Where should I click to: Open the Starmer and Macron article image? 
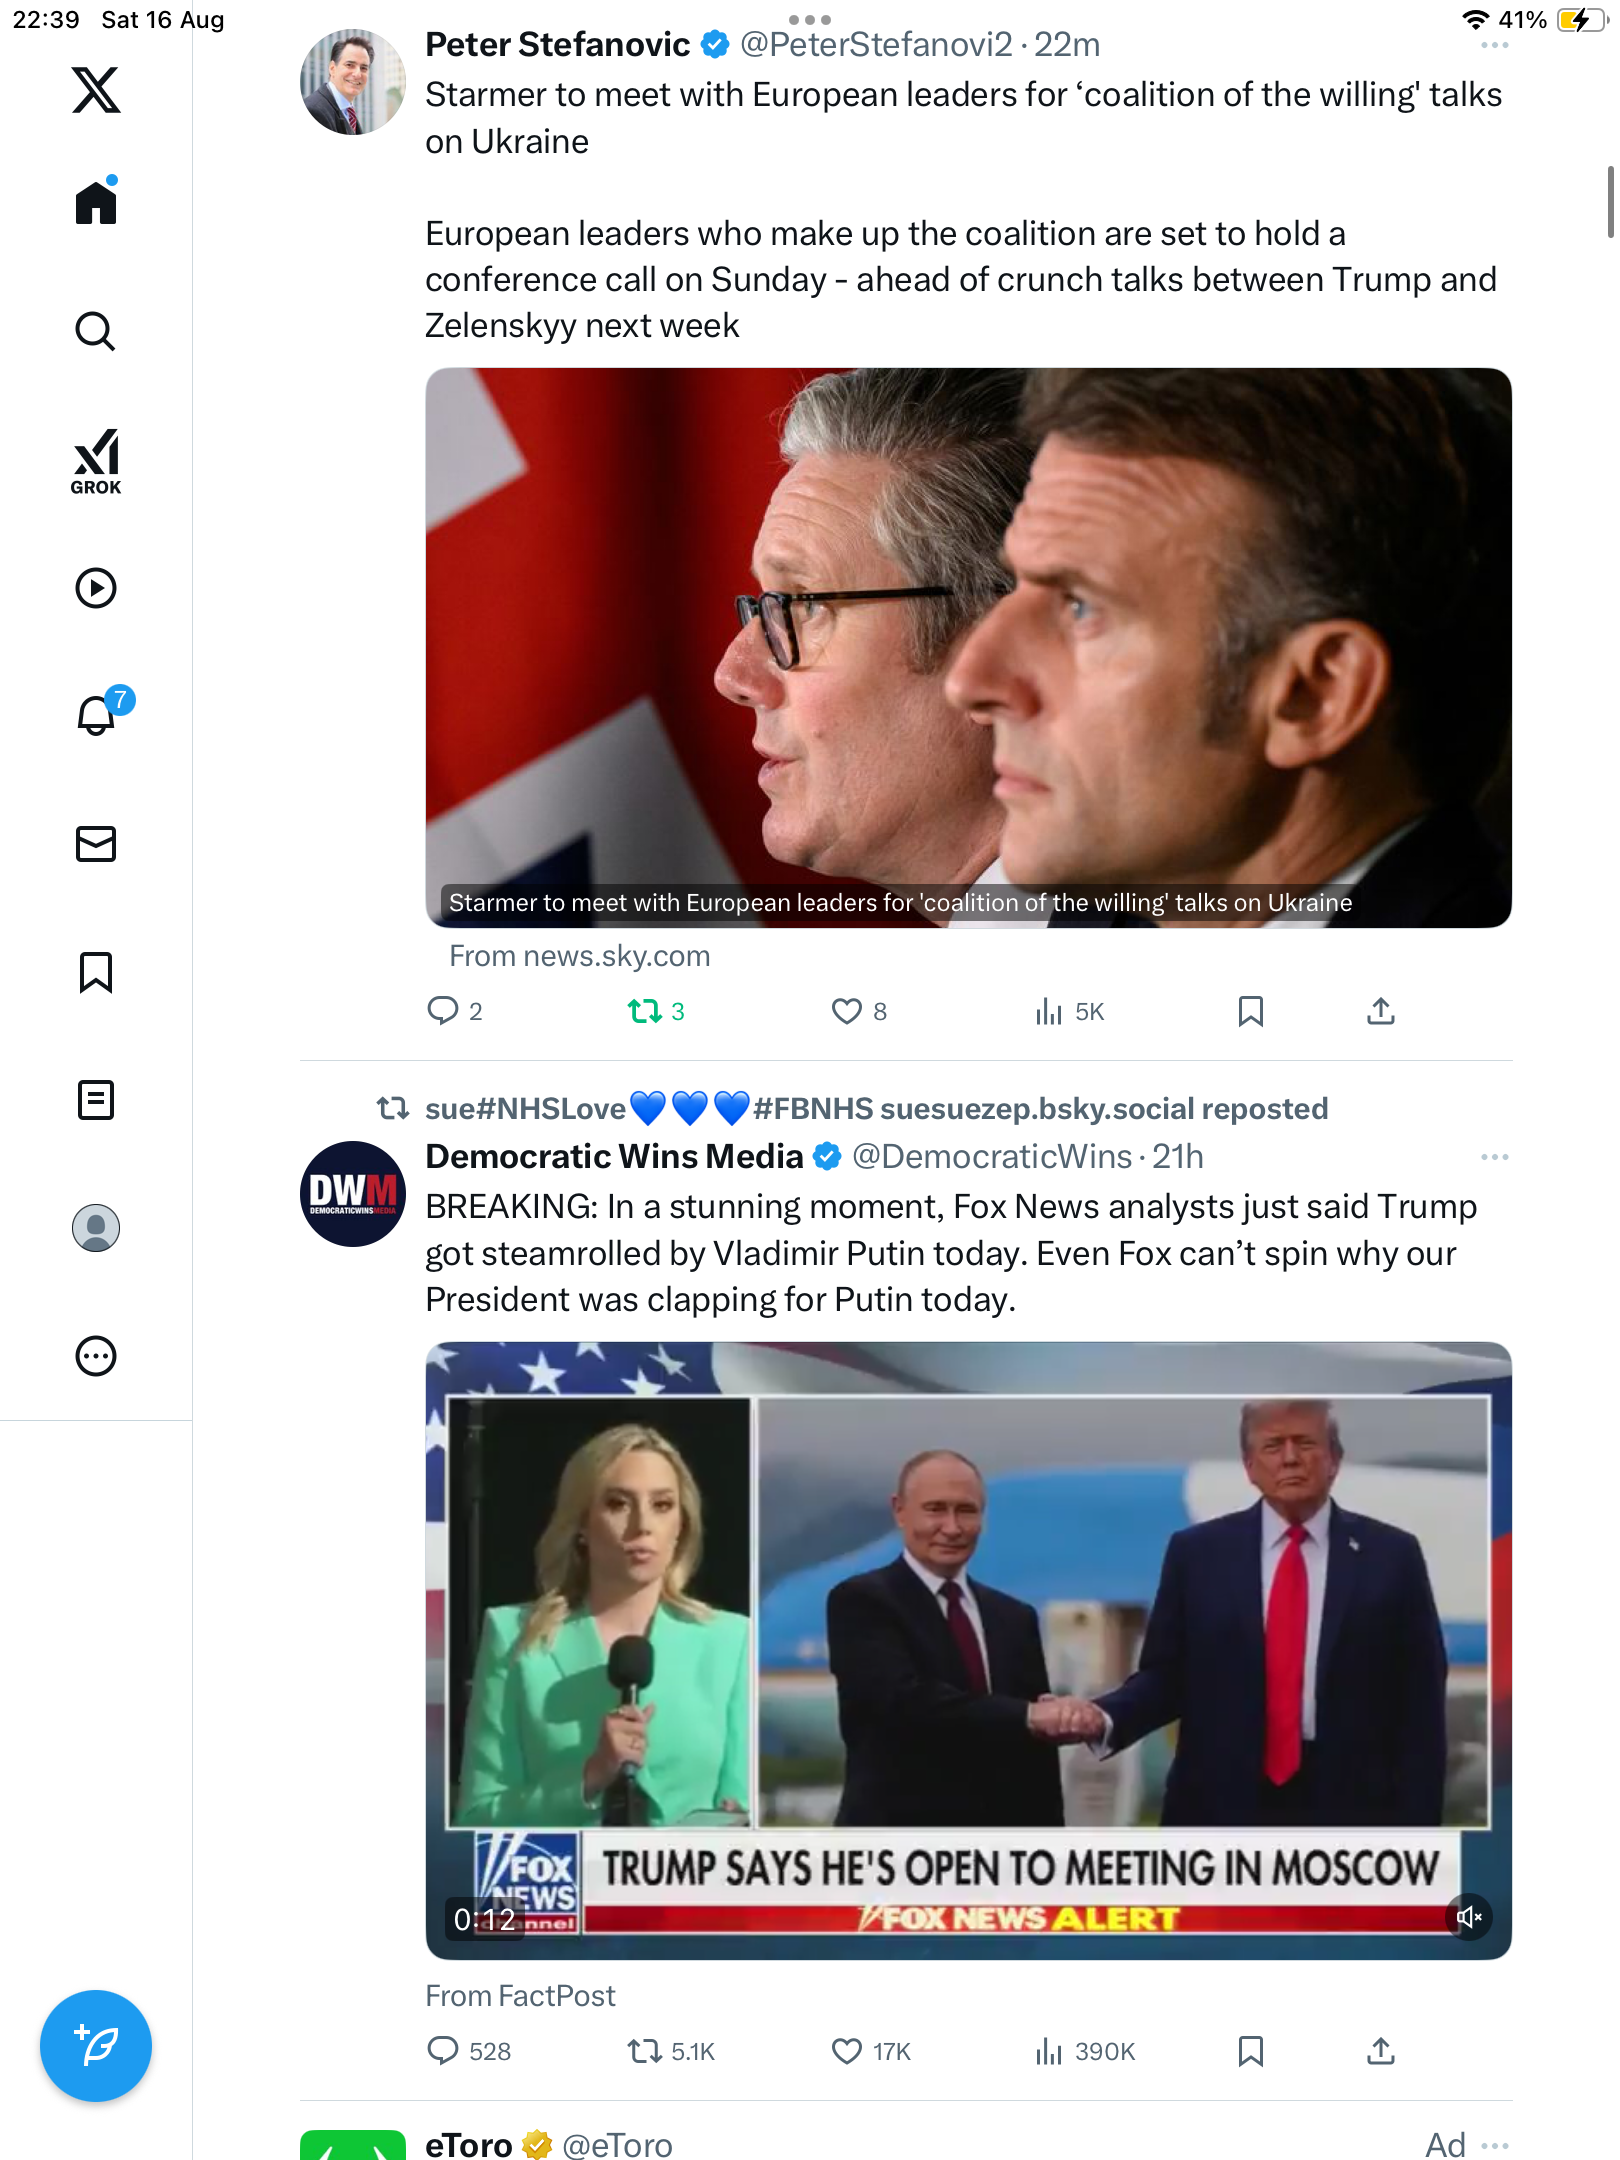click(x=968, y=640)
